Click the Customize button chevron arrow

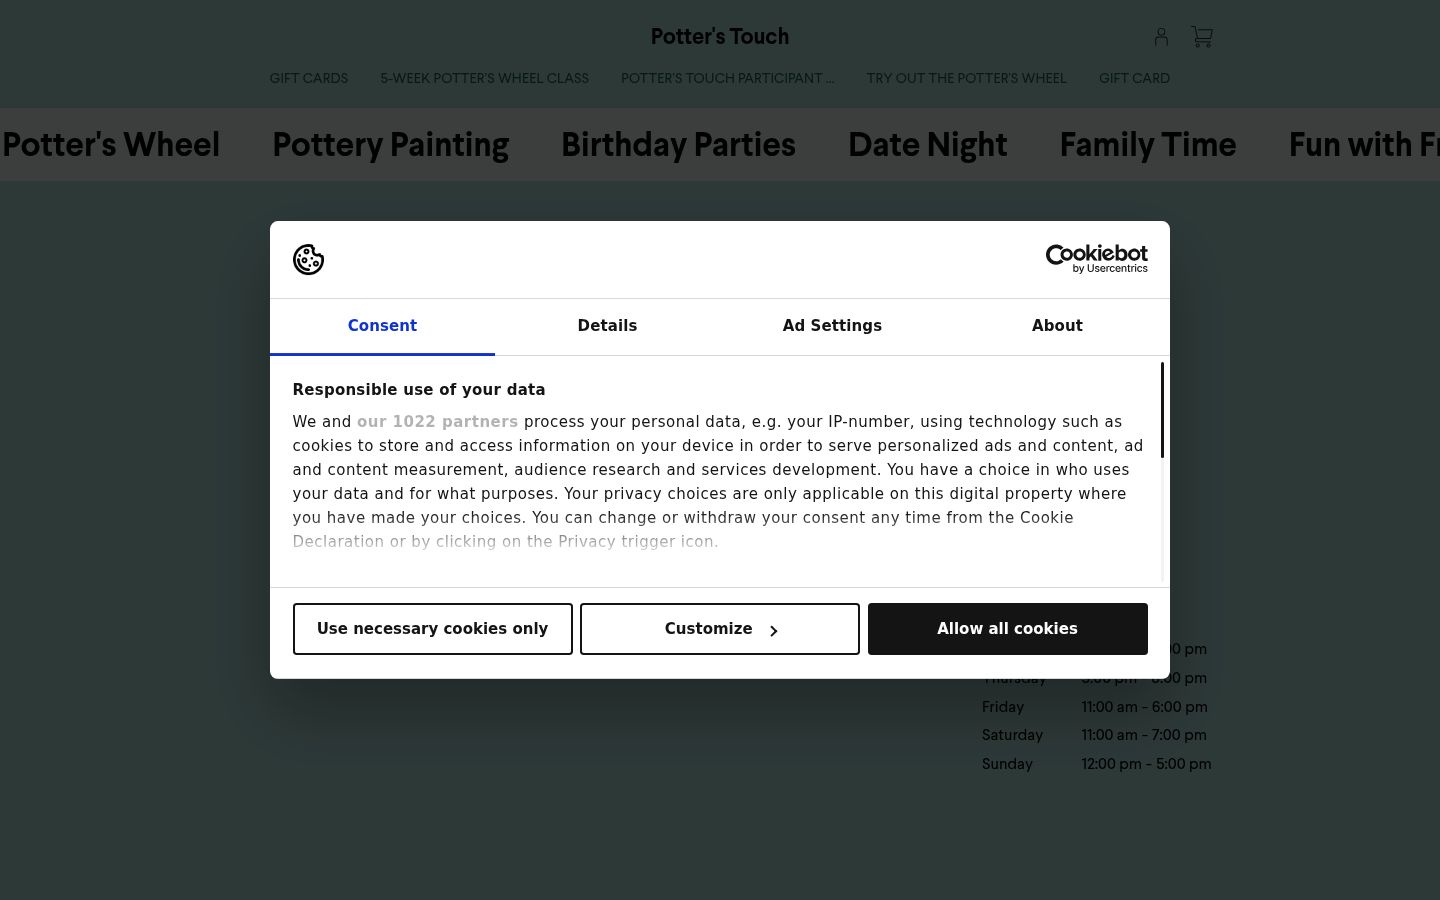coord(773,630)
